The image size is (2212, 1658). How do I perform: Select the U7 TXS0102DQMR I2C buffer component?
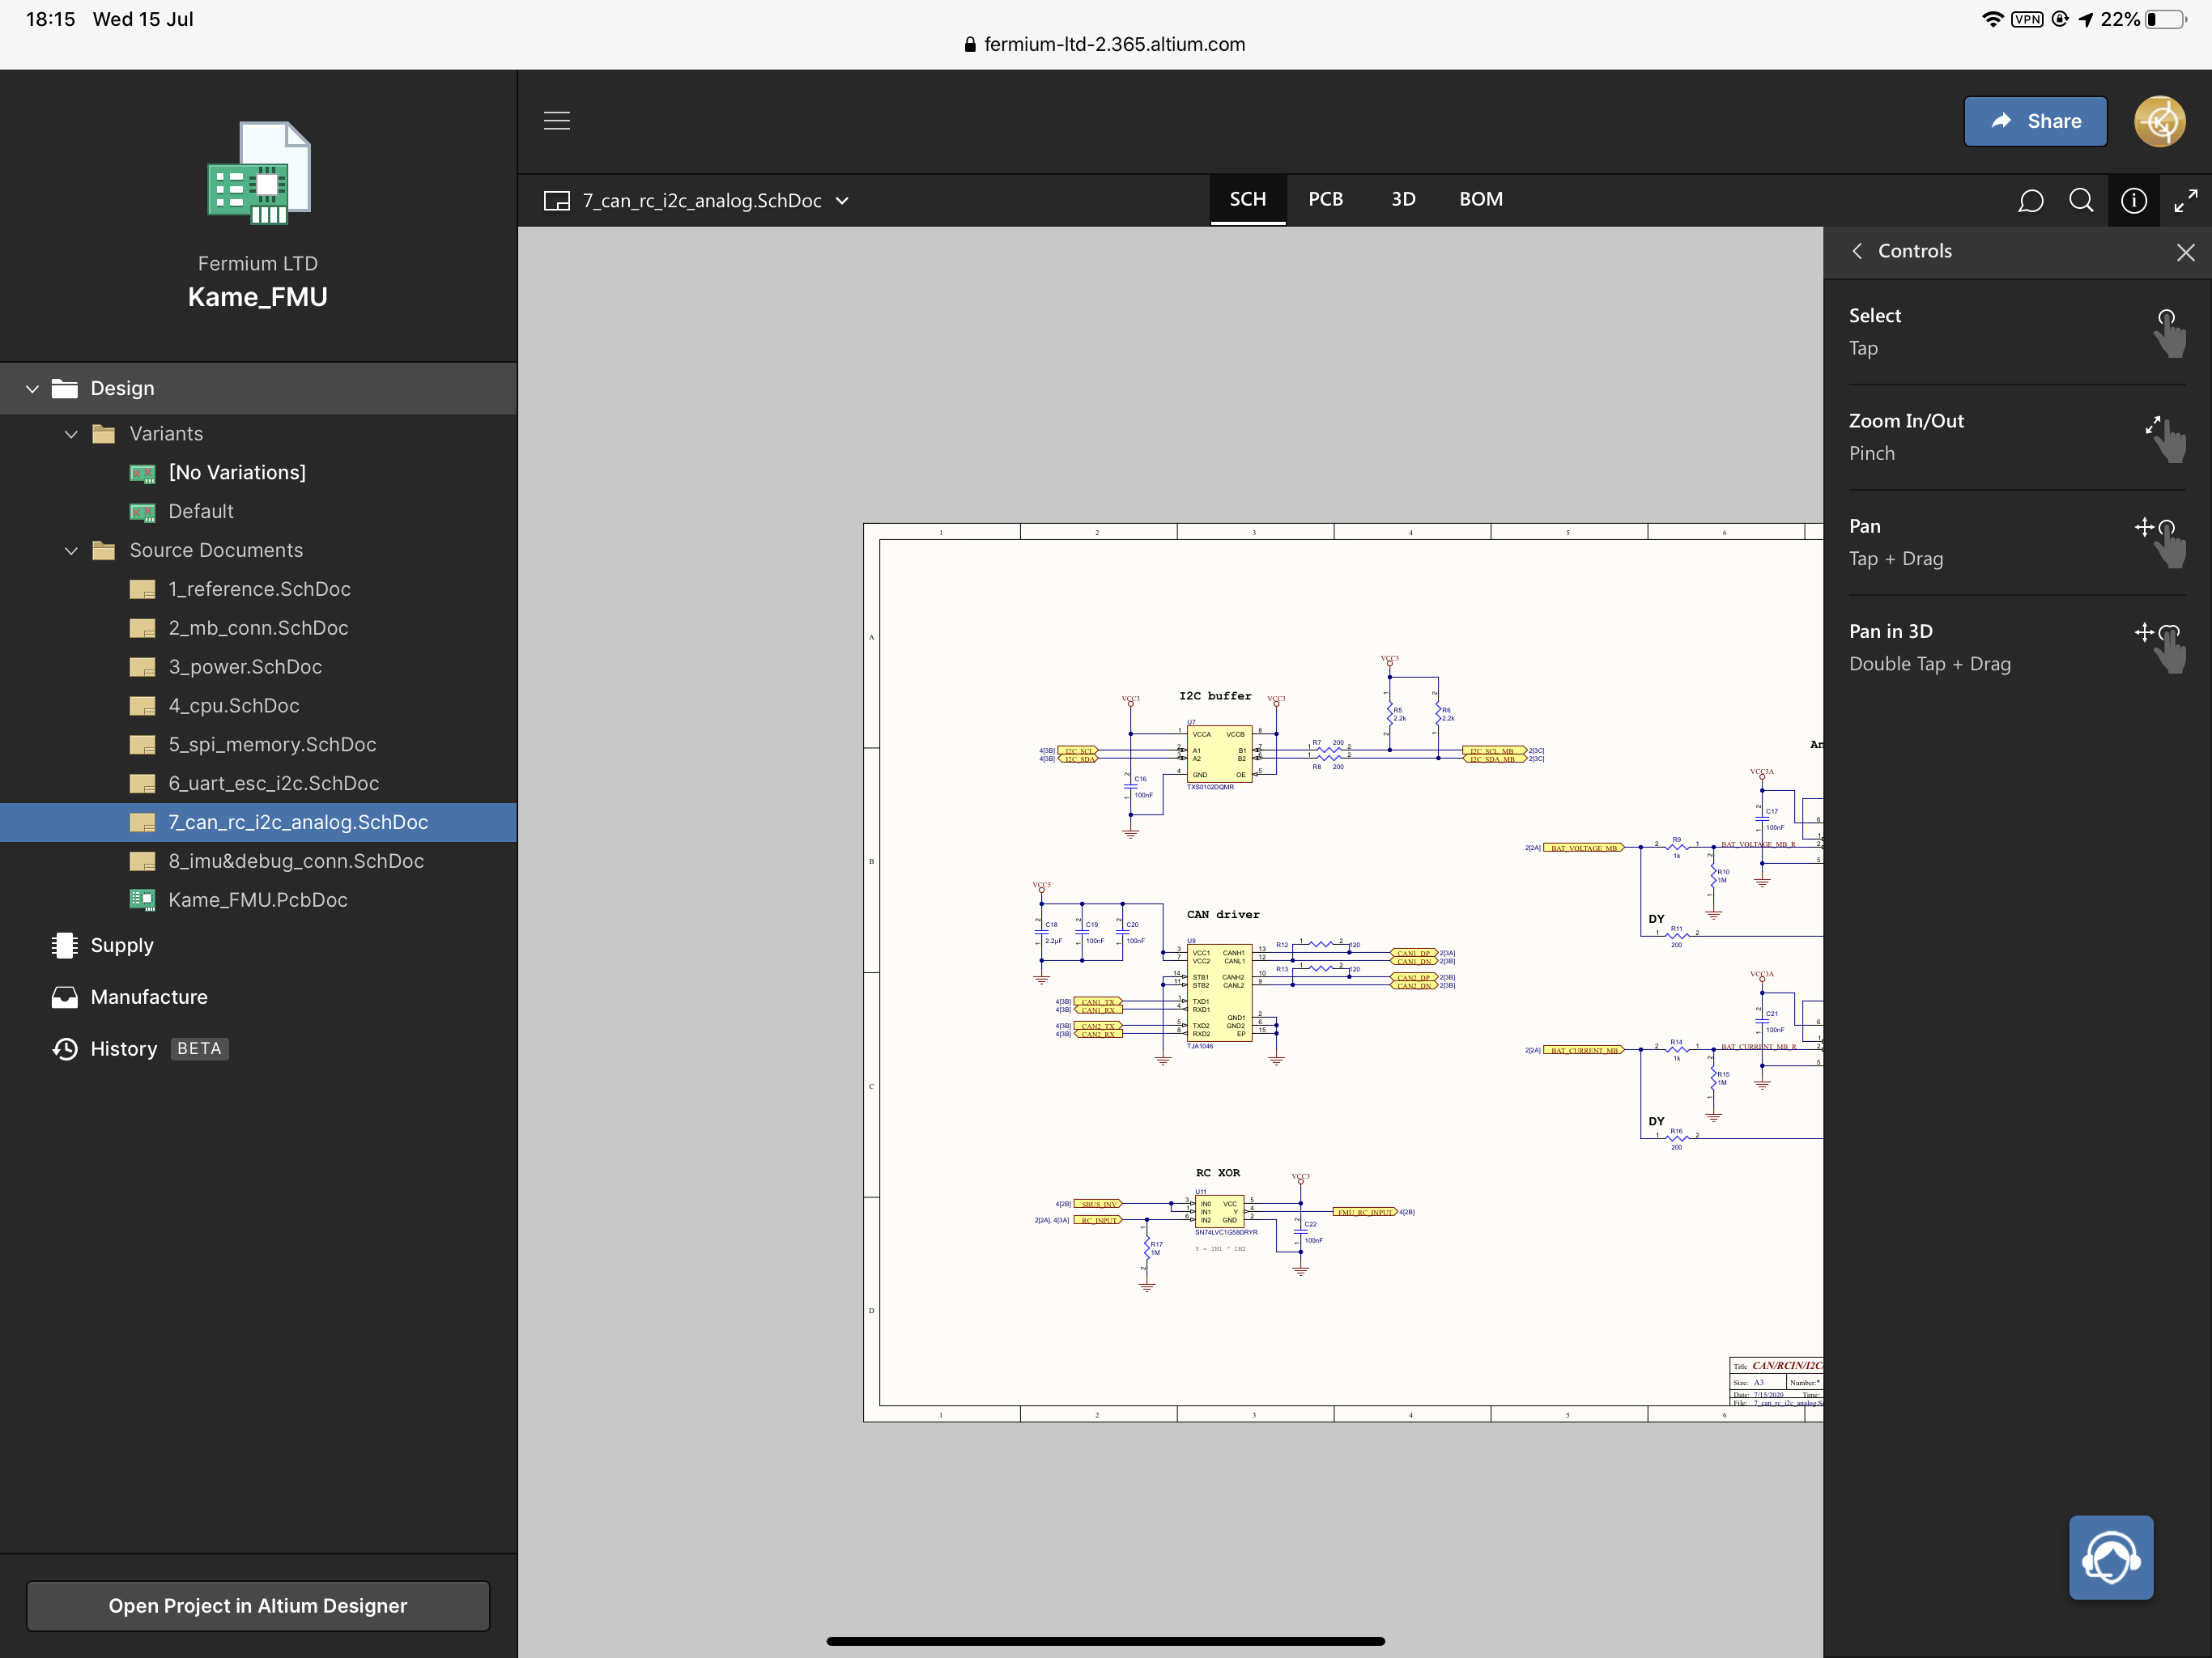[x=1219, y=754]
